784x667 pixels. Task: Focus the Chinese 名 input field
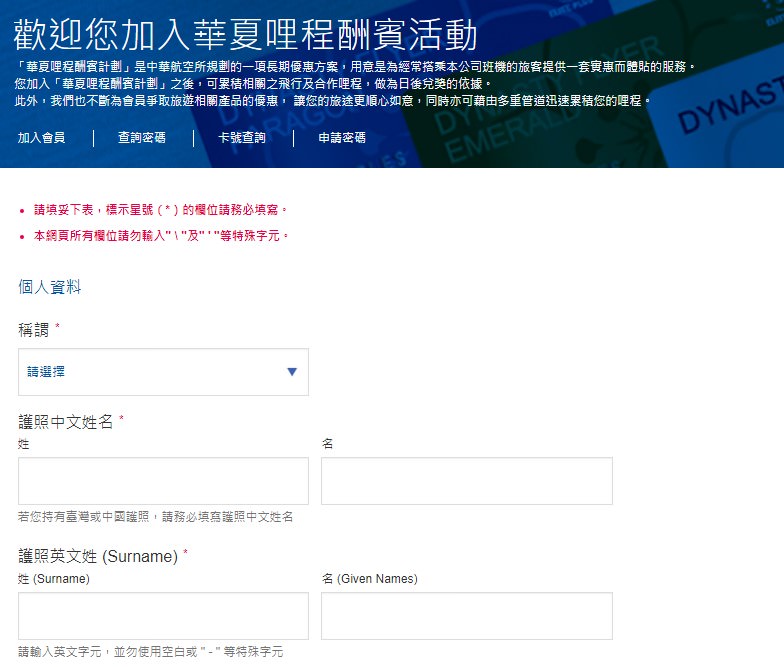click(x=466, y=481)
